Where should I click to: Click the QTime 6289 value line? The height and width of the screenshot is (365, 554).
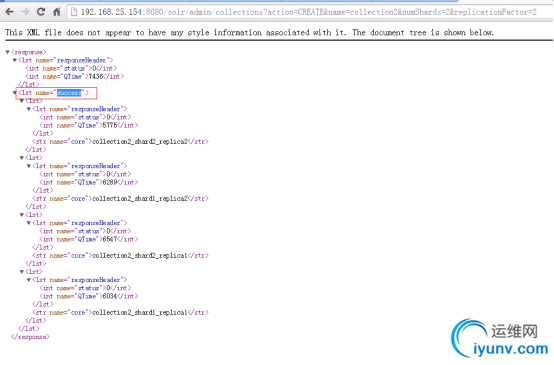[x=89, y=182]
